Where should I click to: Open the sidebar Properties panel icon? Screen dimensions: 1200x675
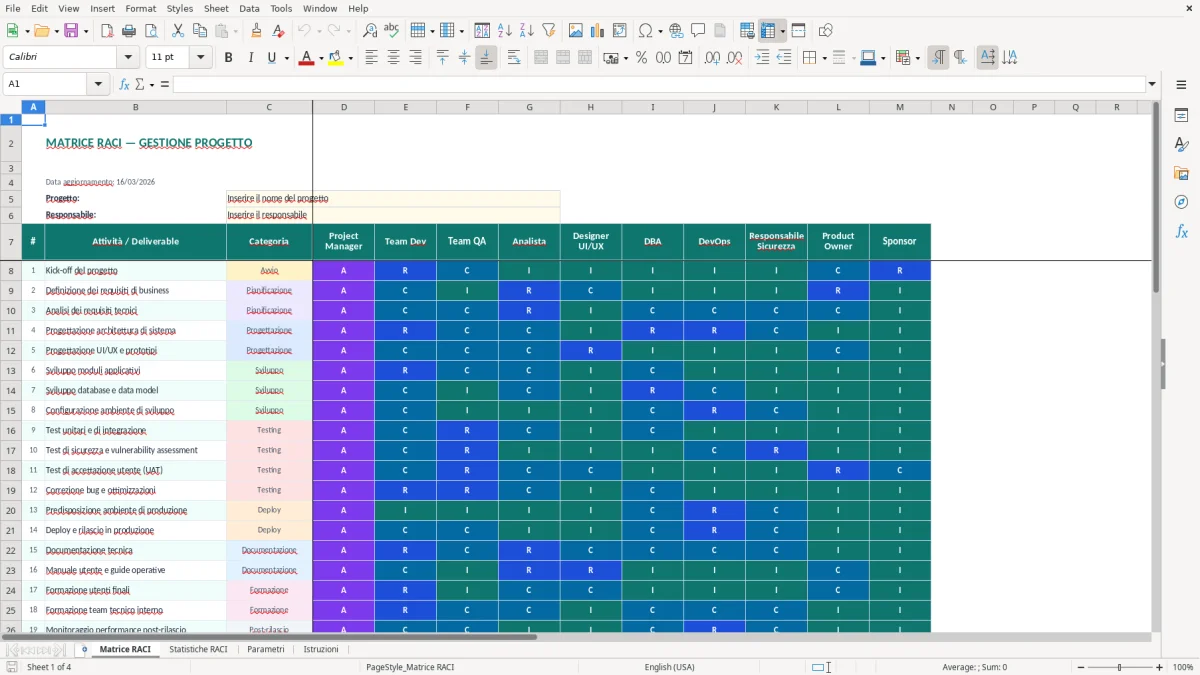click(x=1181, y=116)
